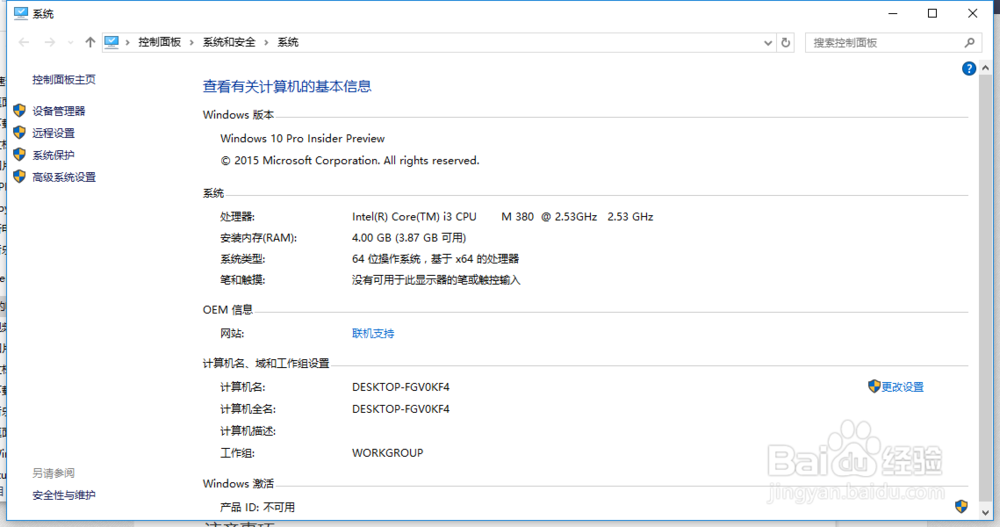The width and height of the screenshot is (1000, 527).
Task: Select DESKTOP-FGV0KF4 beside 计算机全名
Action: [x=401, y=409]
